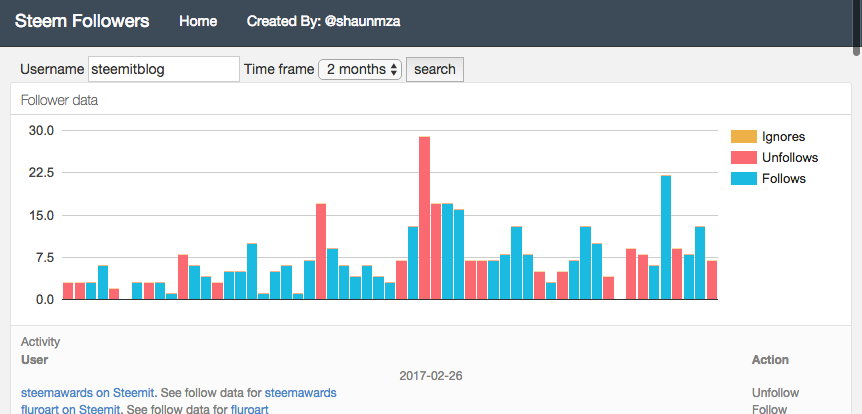Open Created By: @shaunmza link
Image resolution: width=862 pixels, height=414 pixels.
323,21
